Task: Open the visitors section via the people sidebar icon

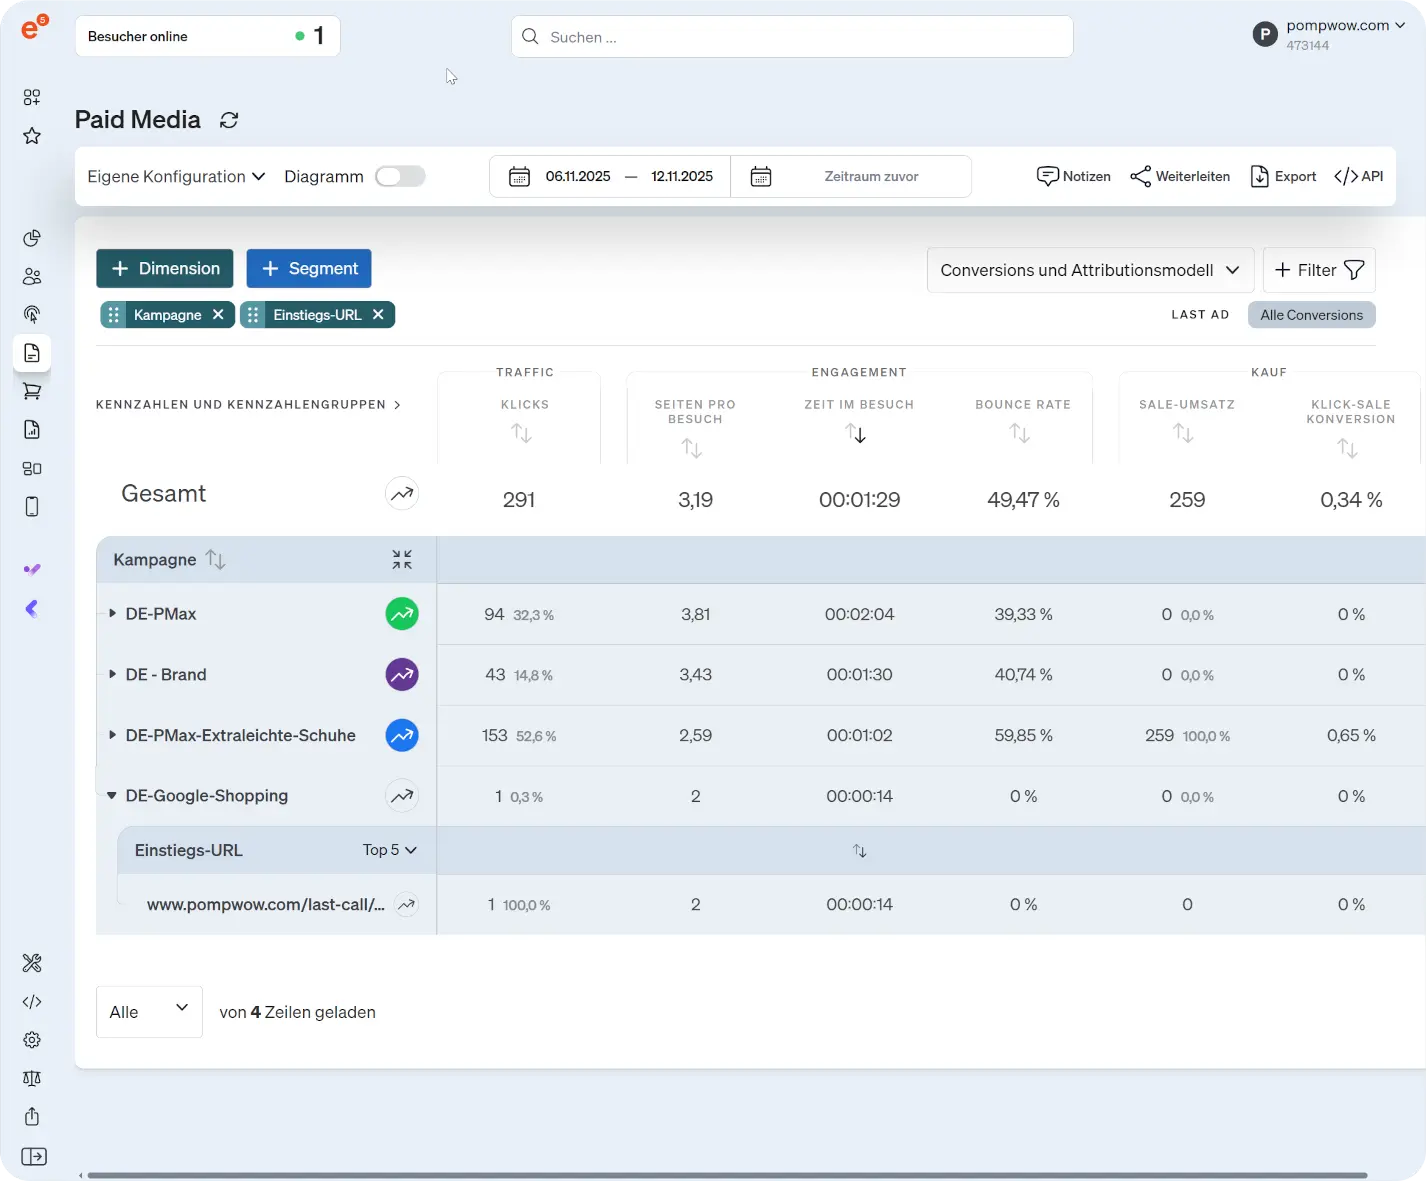Action: point(31,276)
